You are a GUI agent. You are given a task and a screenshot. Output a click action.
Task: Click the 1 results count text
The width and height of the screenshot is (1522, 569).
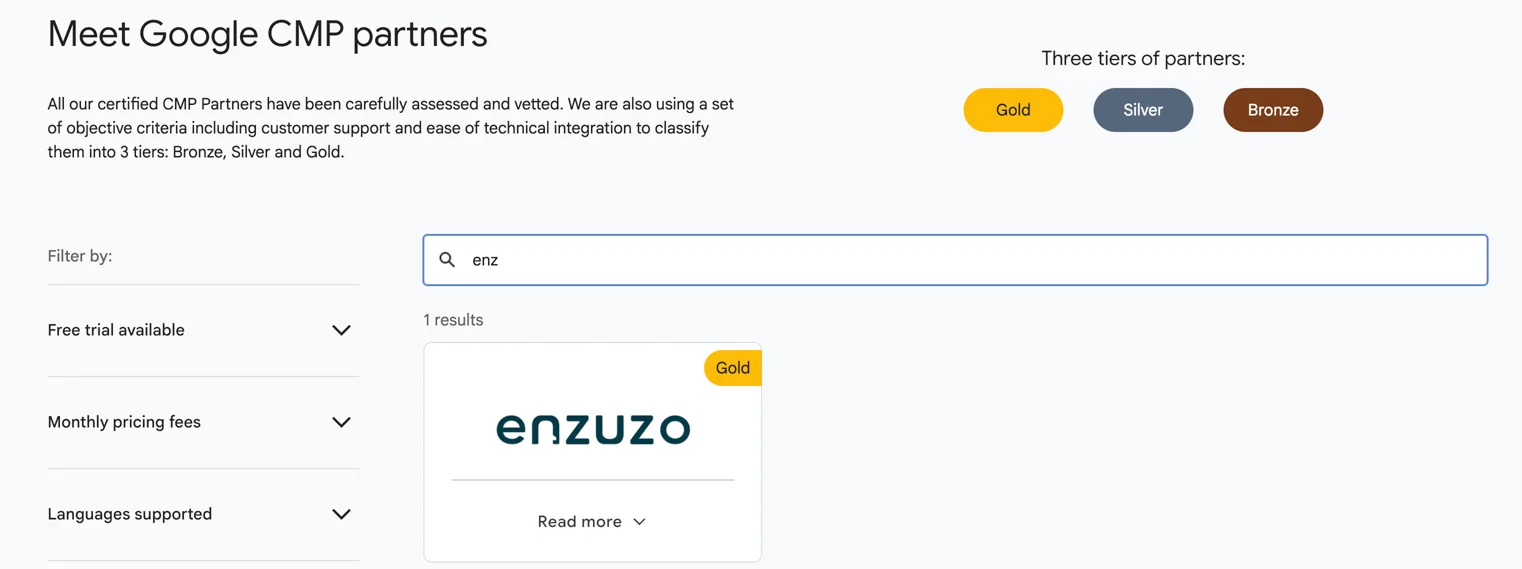point(453,320)
